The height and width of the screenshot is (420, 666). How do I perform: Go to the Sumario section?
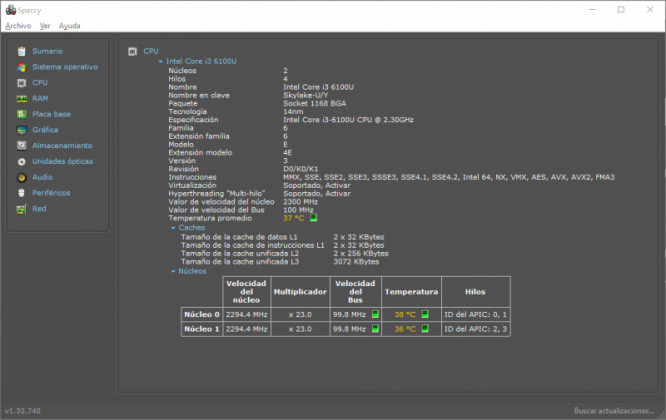pos(48,51)
